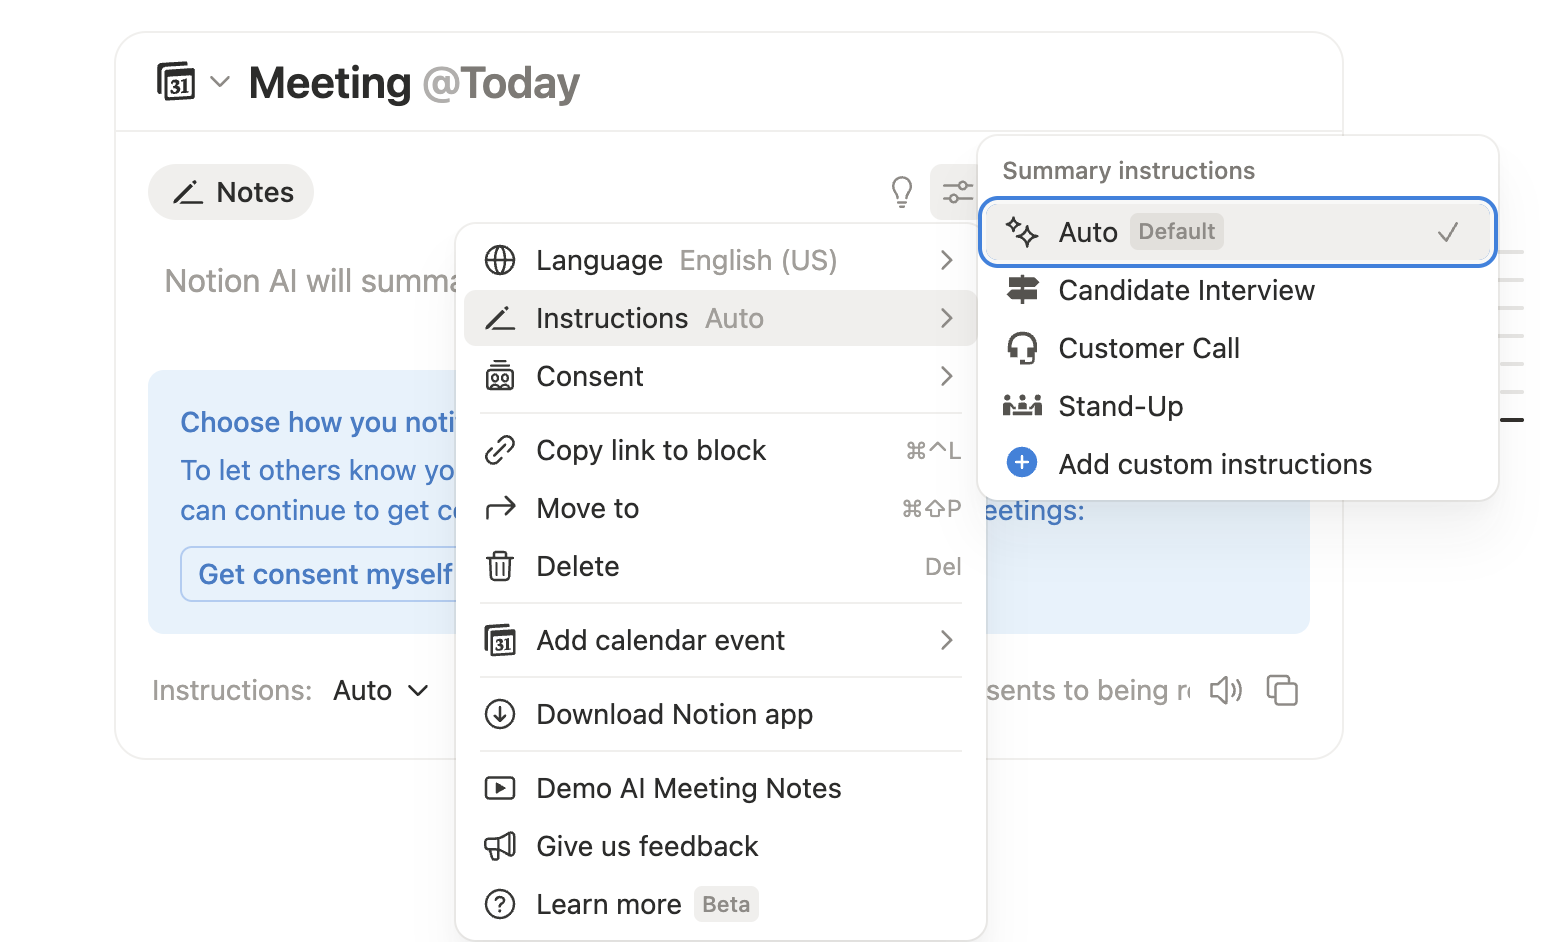Image resolution: width=1556 pixels, height=942 pixels.
Task: Click Add custom instructions
Action: point(1216,463)
